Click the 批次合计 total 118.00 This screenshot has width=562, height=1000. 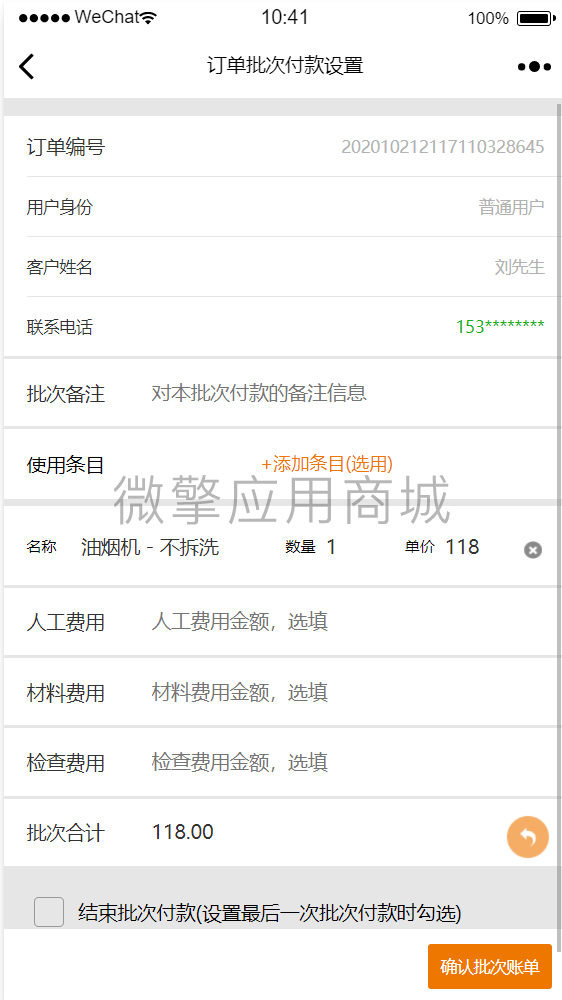pos(182,832)
